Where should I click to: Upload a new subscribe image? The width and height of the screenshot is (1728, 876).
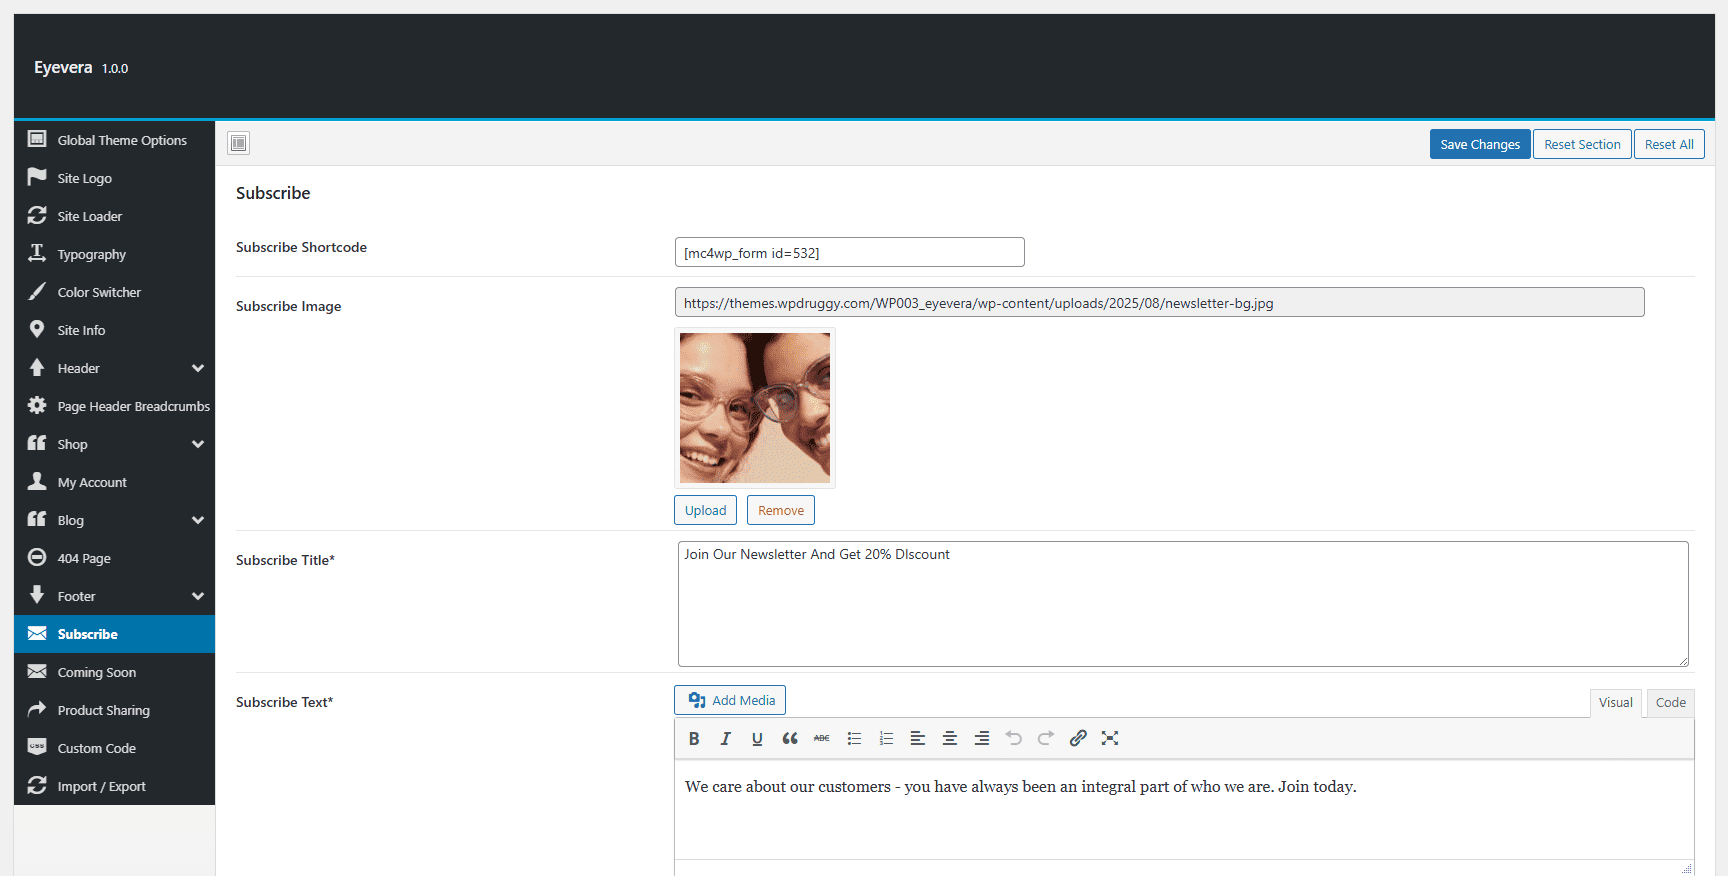pyautogui.click(x=705, y=510)
